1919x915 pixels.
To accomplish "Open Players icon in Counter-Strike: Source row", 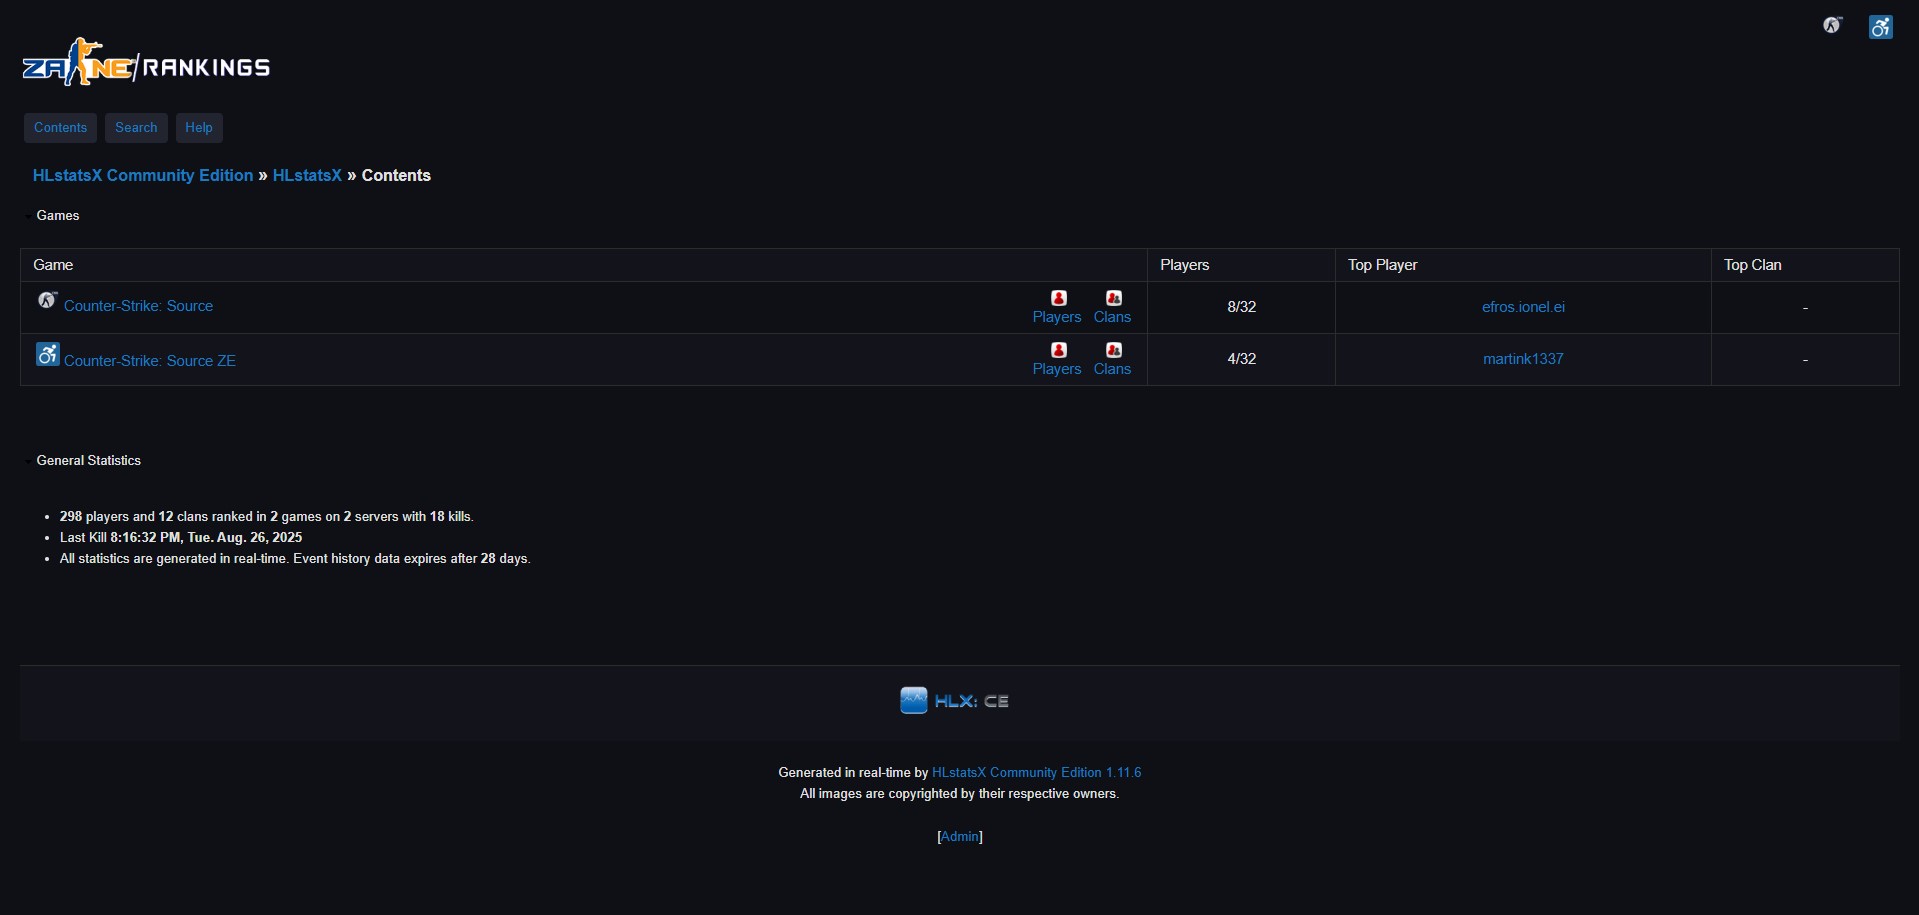I will [1058, 298].
